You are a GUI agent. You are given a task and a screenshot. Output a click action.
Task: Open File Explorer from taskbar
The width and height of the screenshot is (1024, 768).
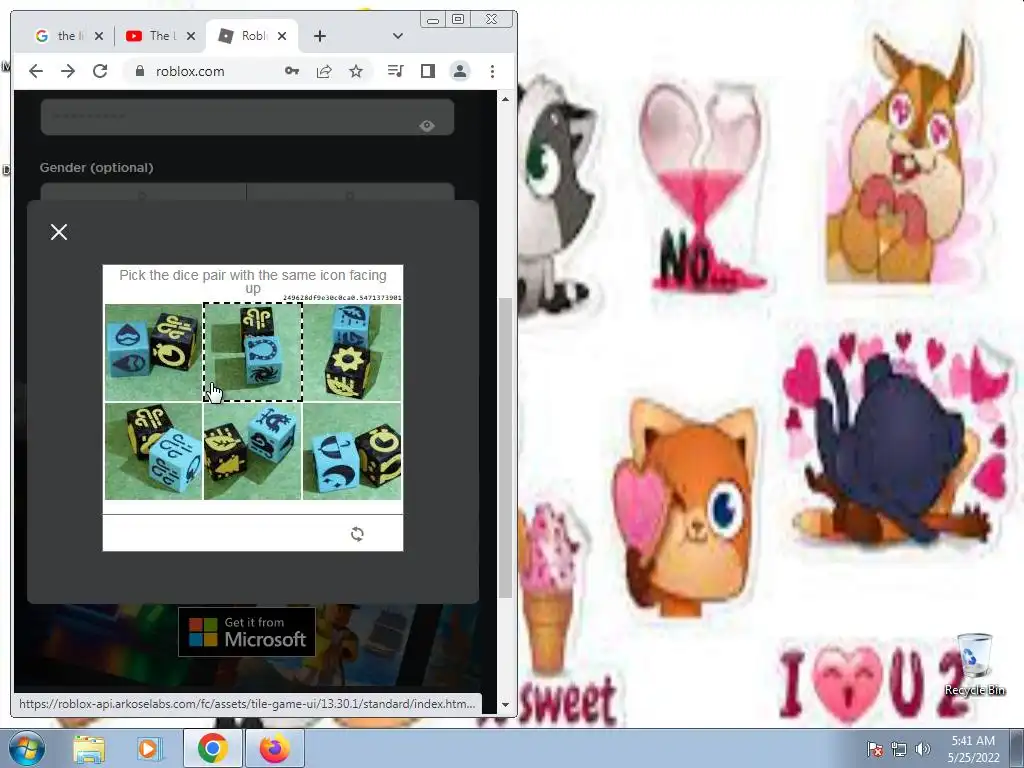(89, 749)
